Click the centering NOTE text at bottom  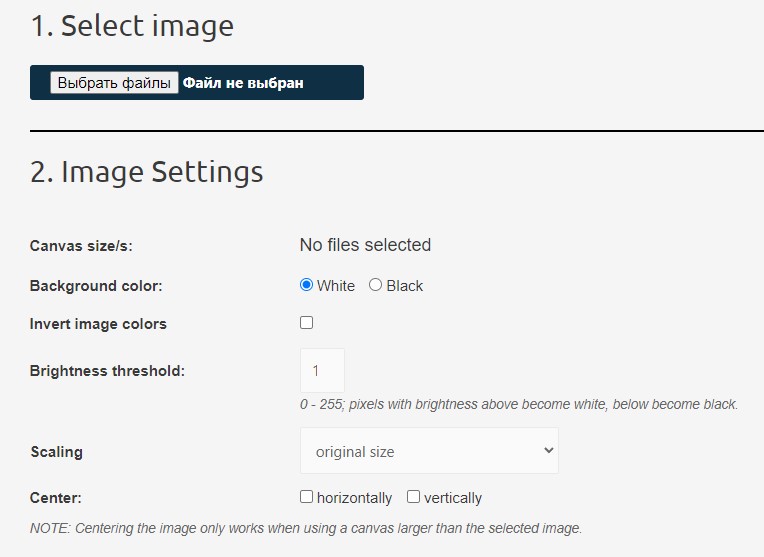click(x=305, y=528)
